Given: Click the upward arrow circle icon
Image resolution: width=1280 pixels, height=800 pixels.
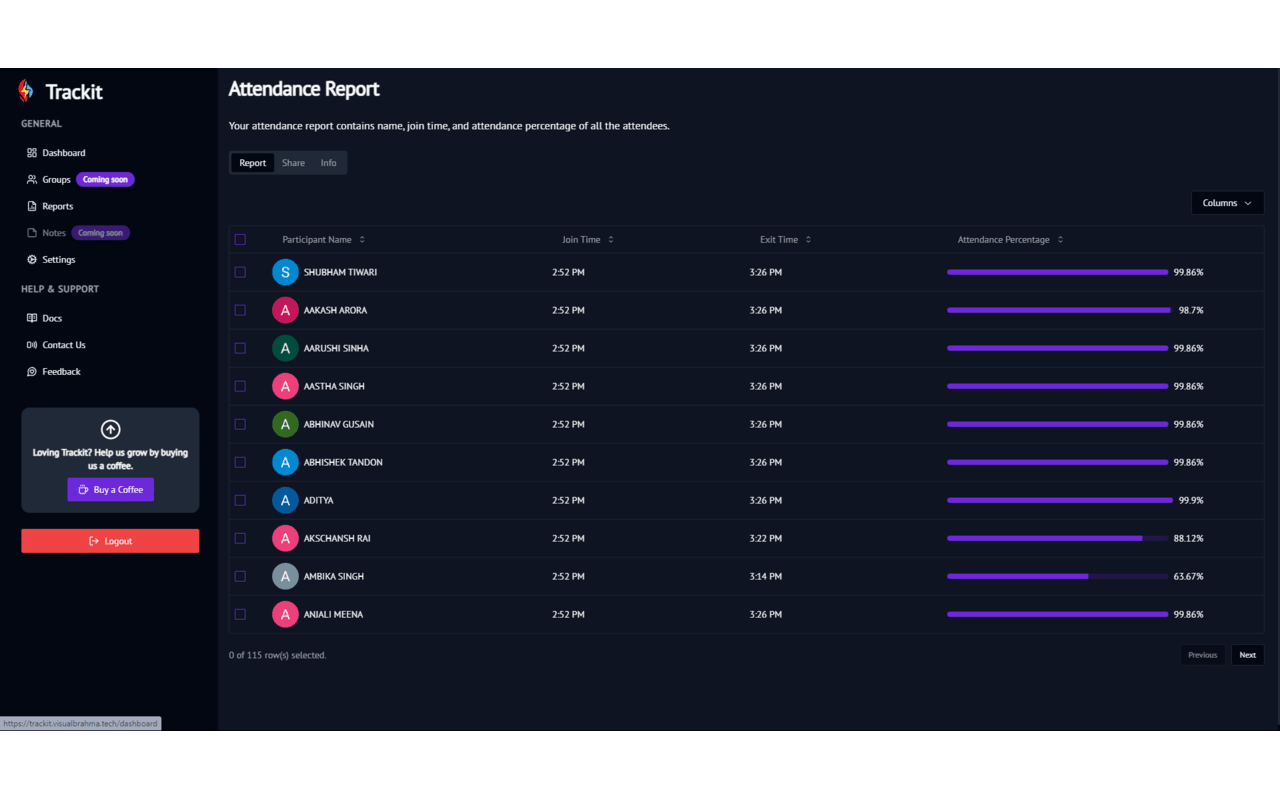Looking at the screenshot, I should 111,429.
